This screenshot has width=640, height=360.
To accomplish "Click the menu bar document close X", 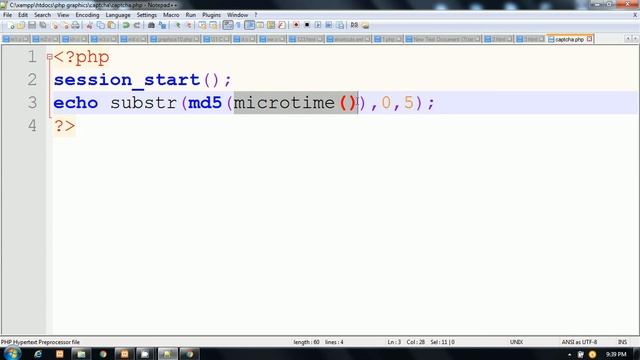I will (635, 15).
